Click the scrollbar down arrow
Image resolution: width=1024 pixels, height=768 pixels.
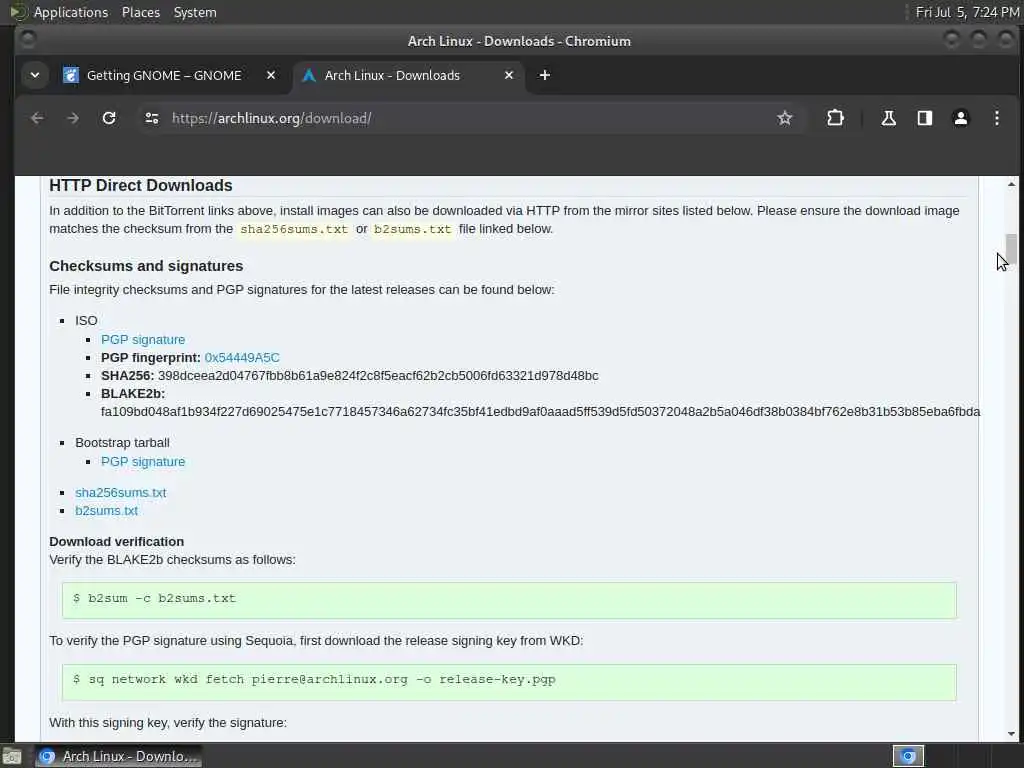point(1011,733)
